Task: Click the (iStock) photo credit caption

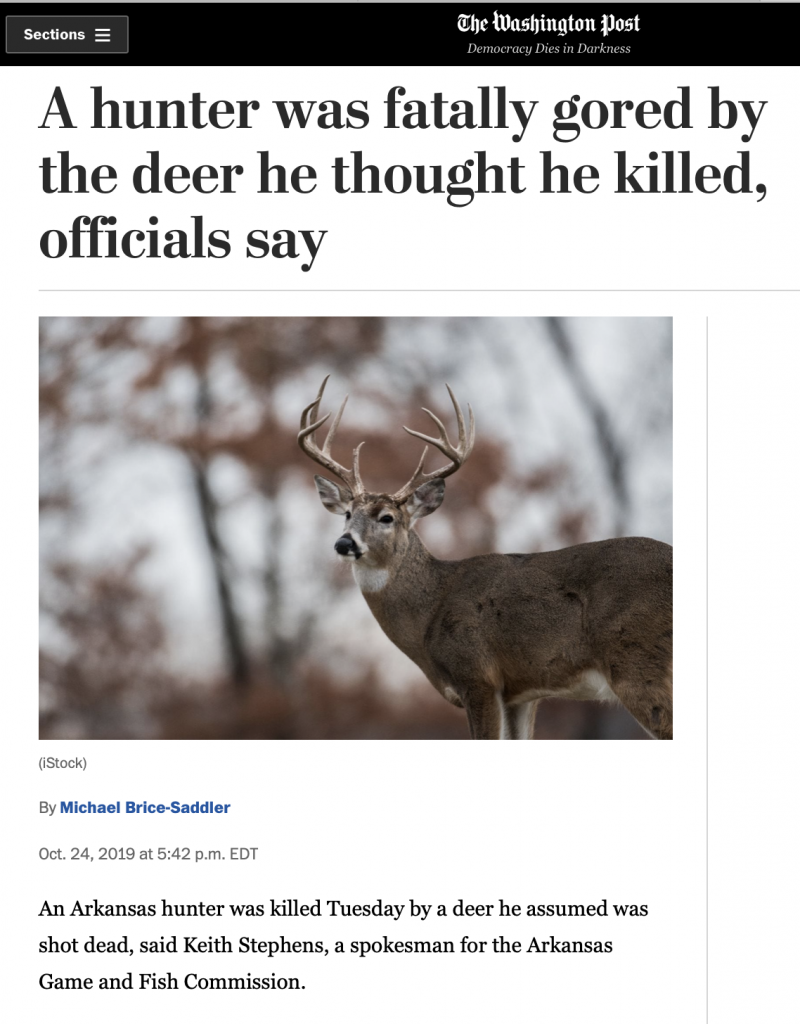Action: [x=63, y=763]
